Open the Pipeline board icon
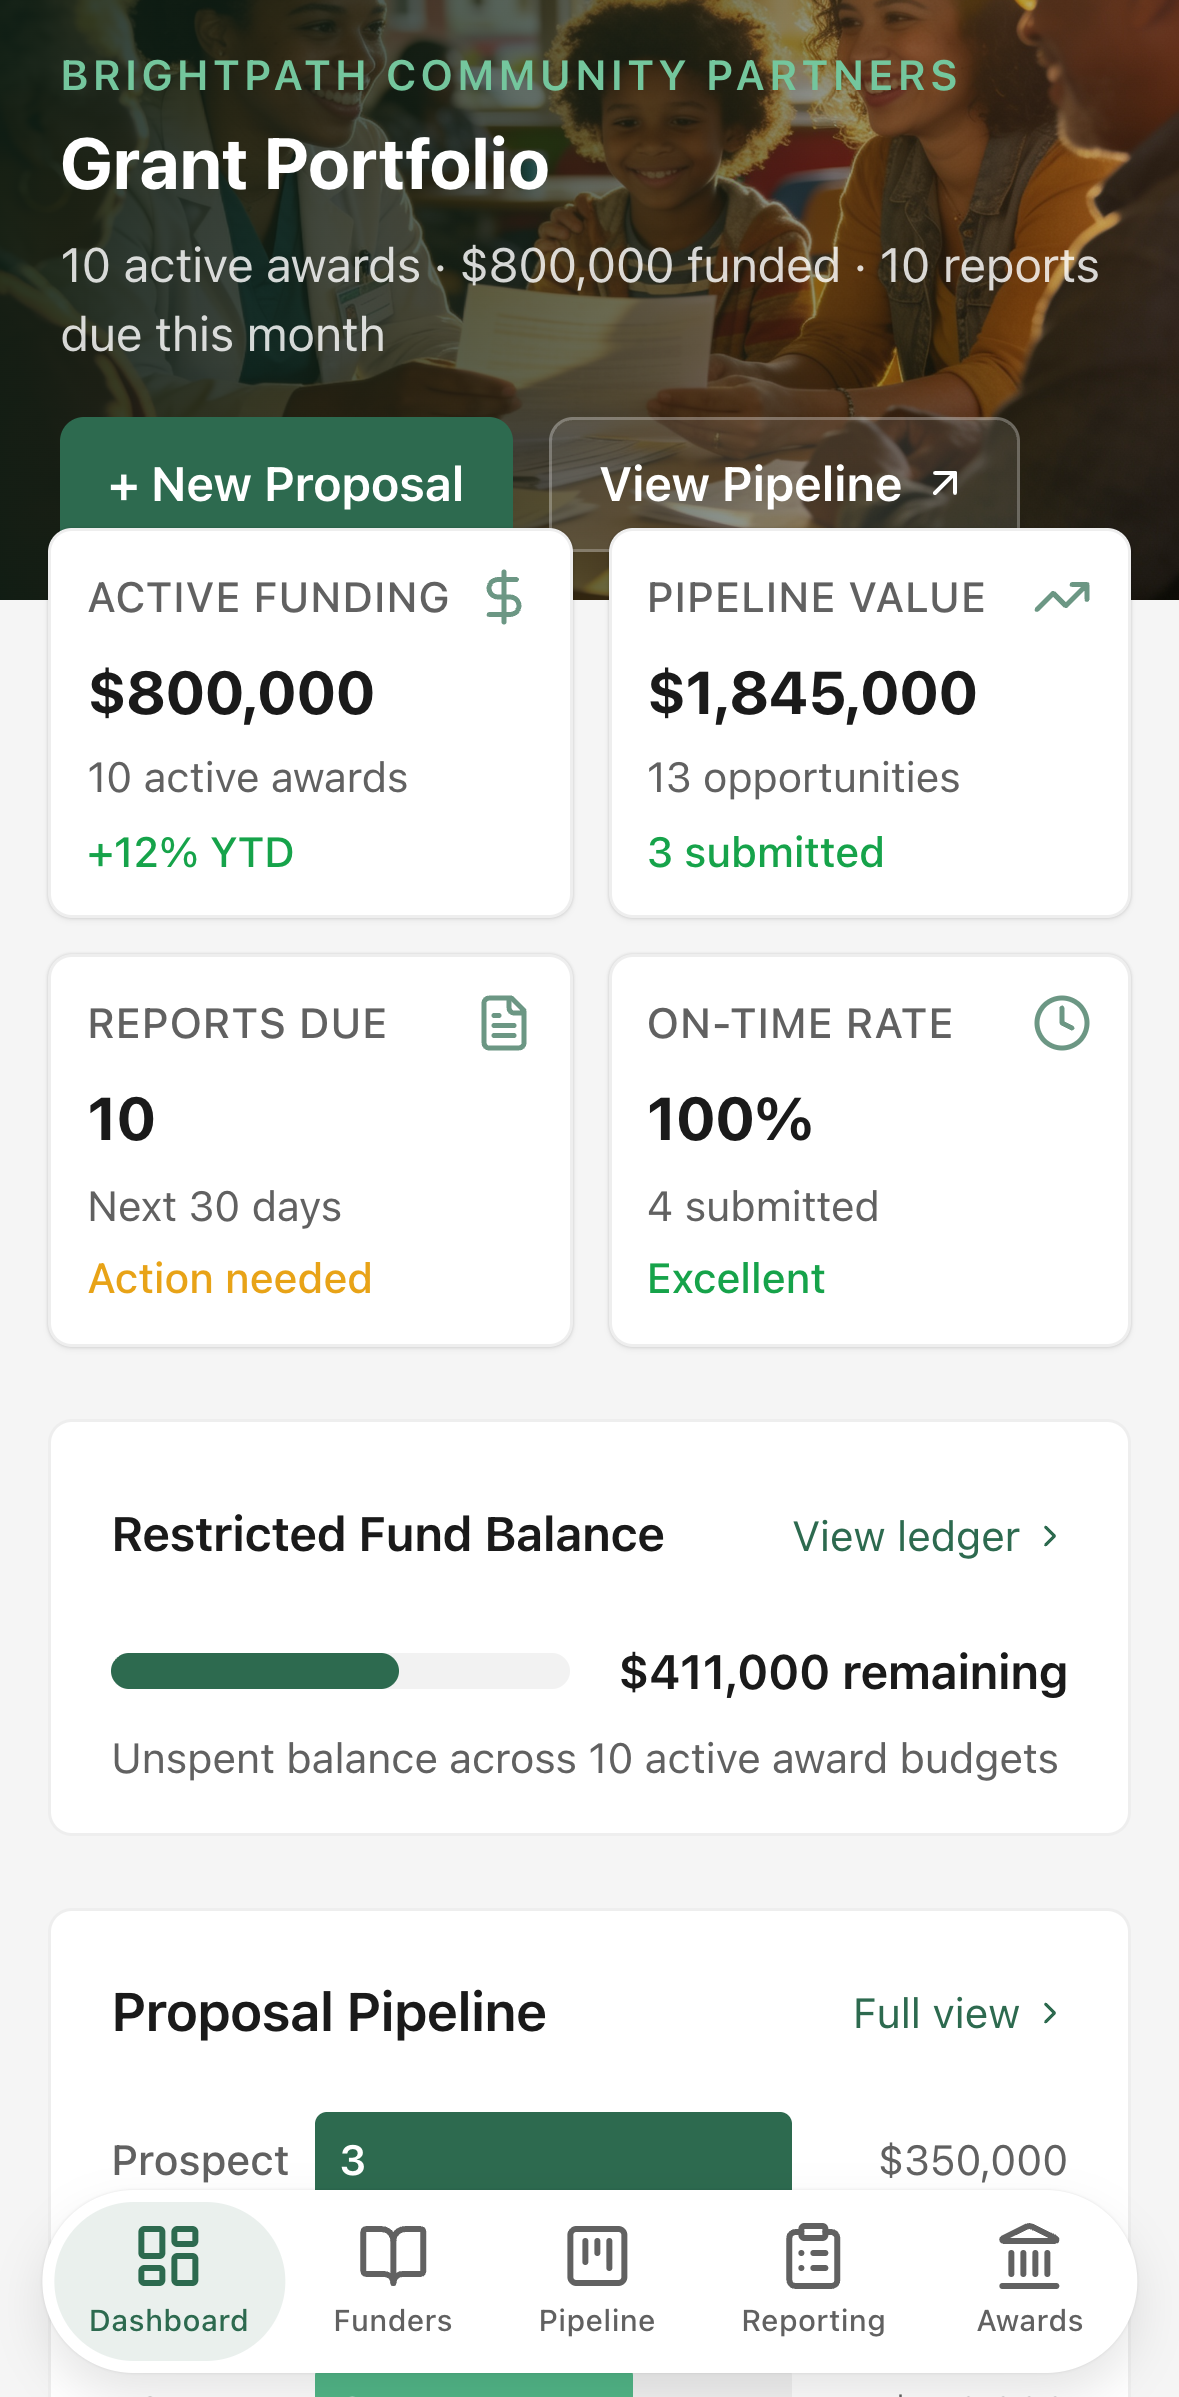 [597, 2256]
